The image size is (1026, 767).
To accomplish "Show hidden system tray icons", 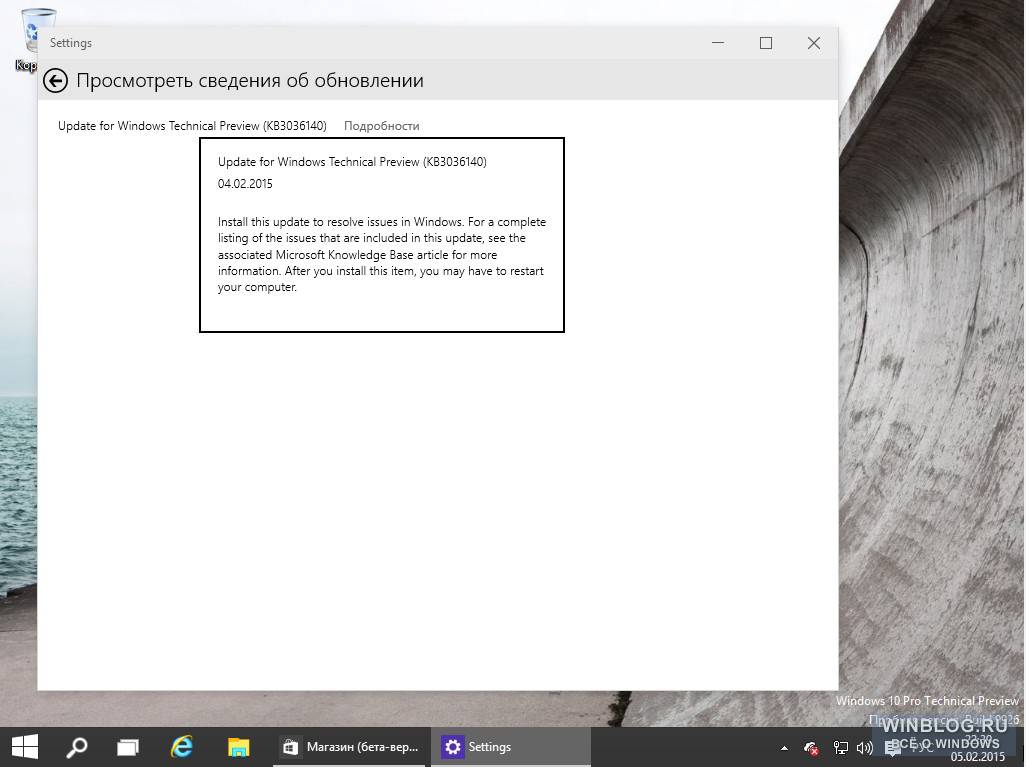I will pos(784,747).
